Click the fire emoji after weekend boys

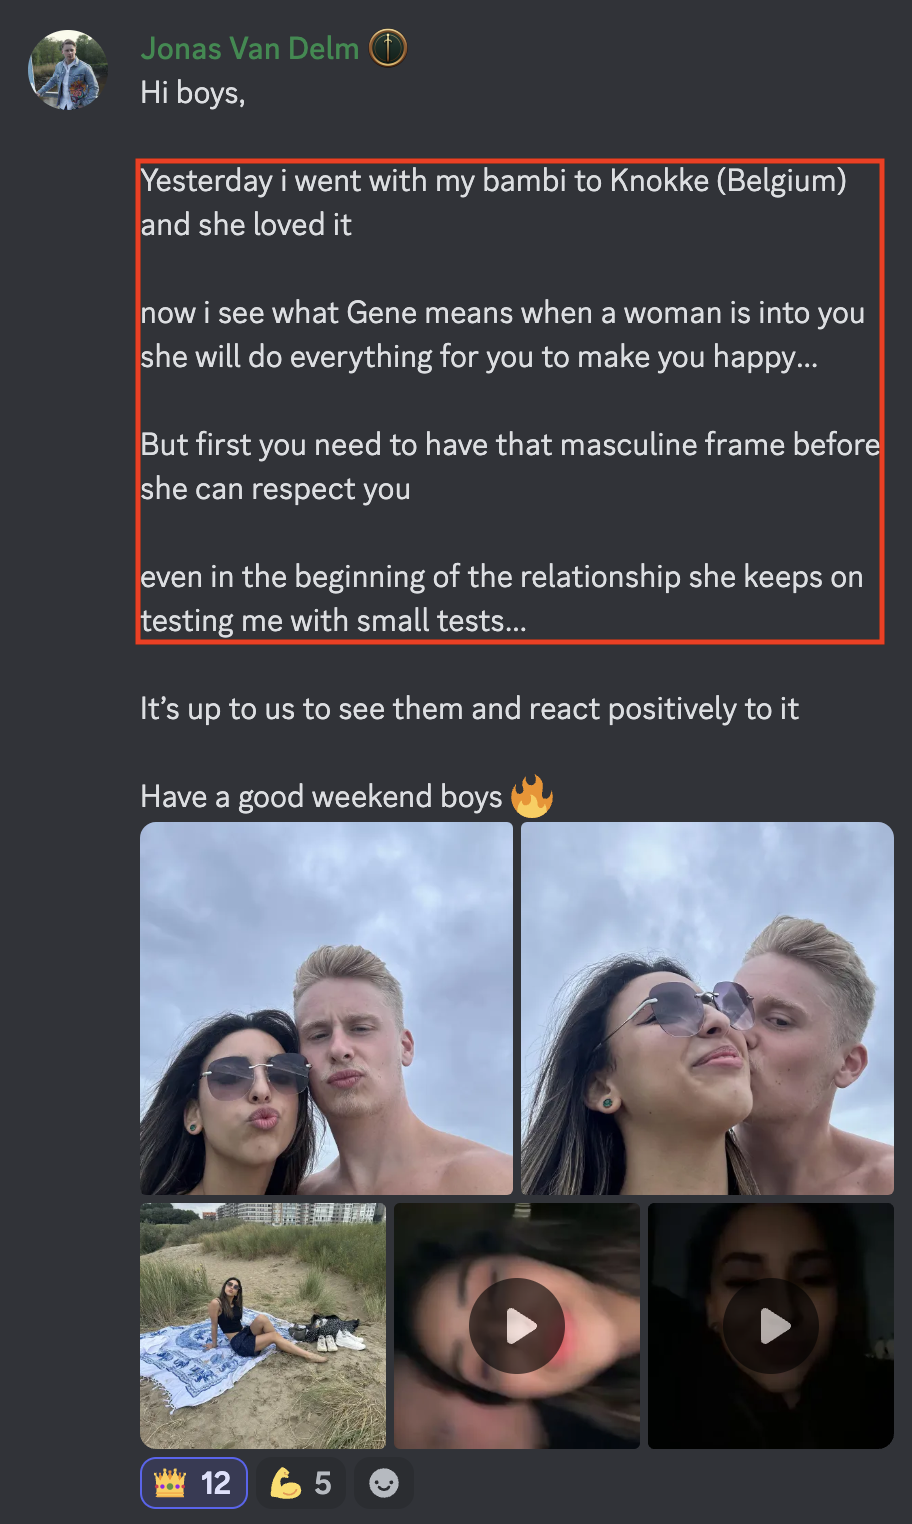coord(532,797)
